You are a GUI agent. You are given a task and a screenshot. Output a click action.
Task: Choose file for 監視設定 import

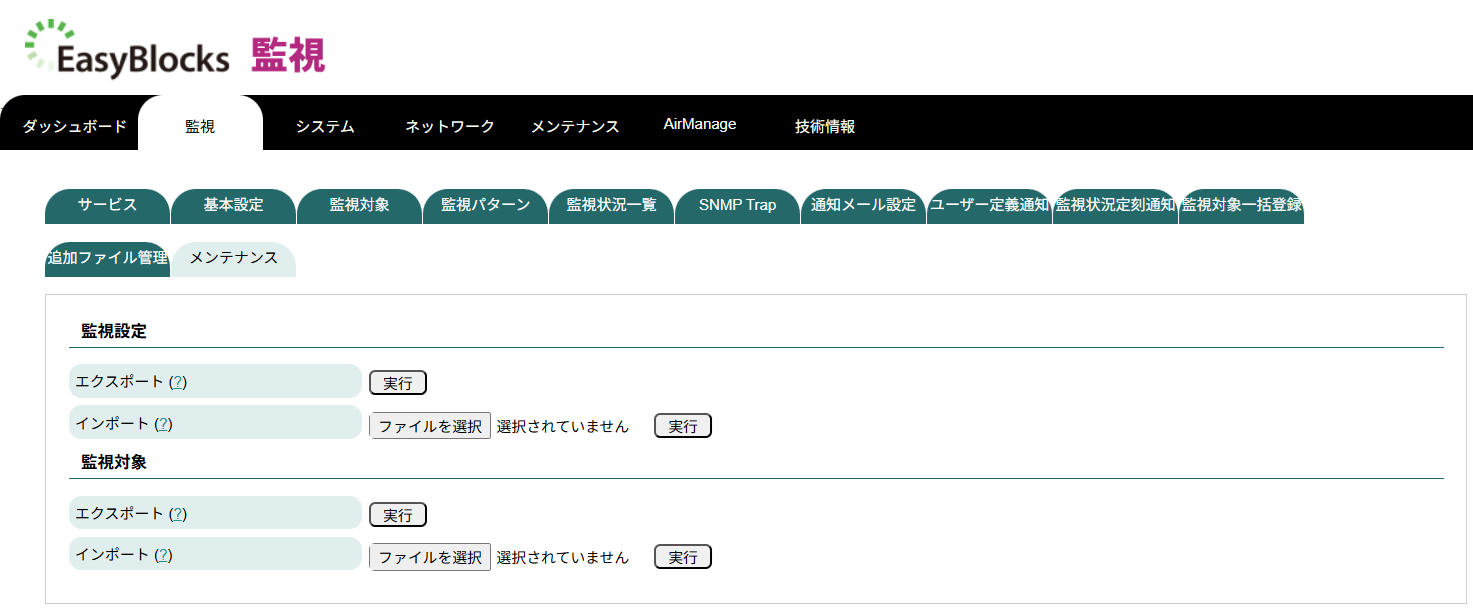point(430,426)
